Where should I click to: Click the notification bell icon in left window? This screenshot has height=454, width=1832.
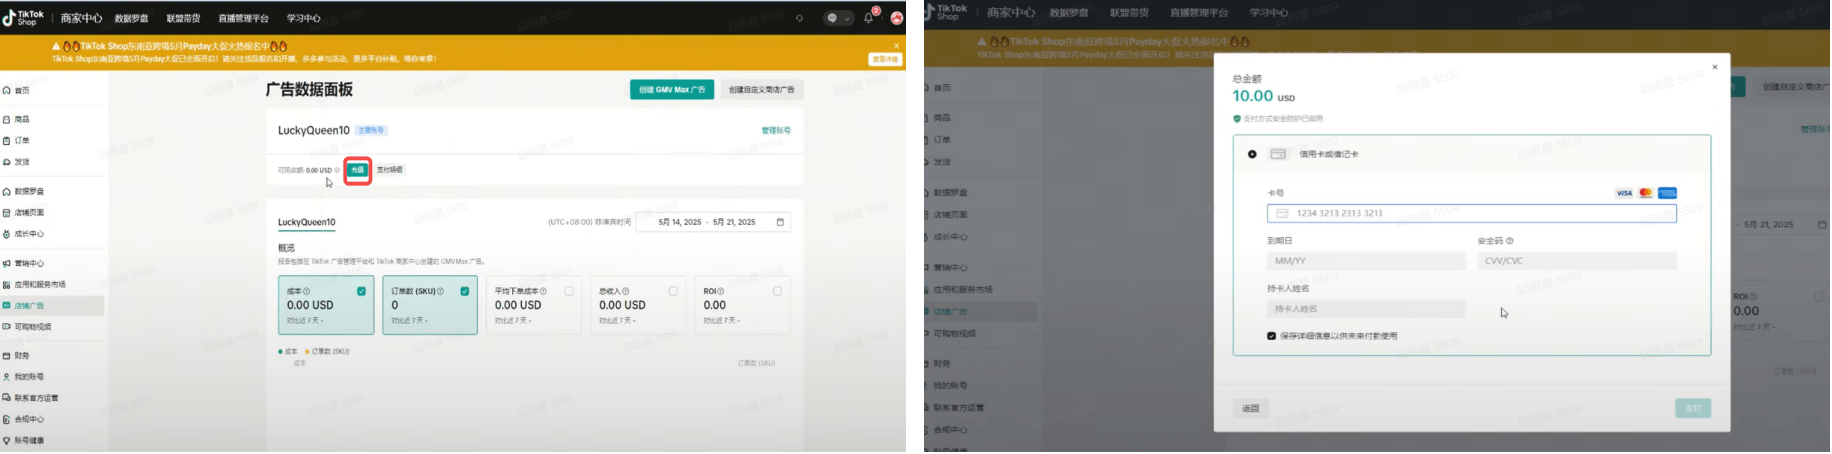(868, 18)
